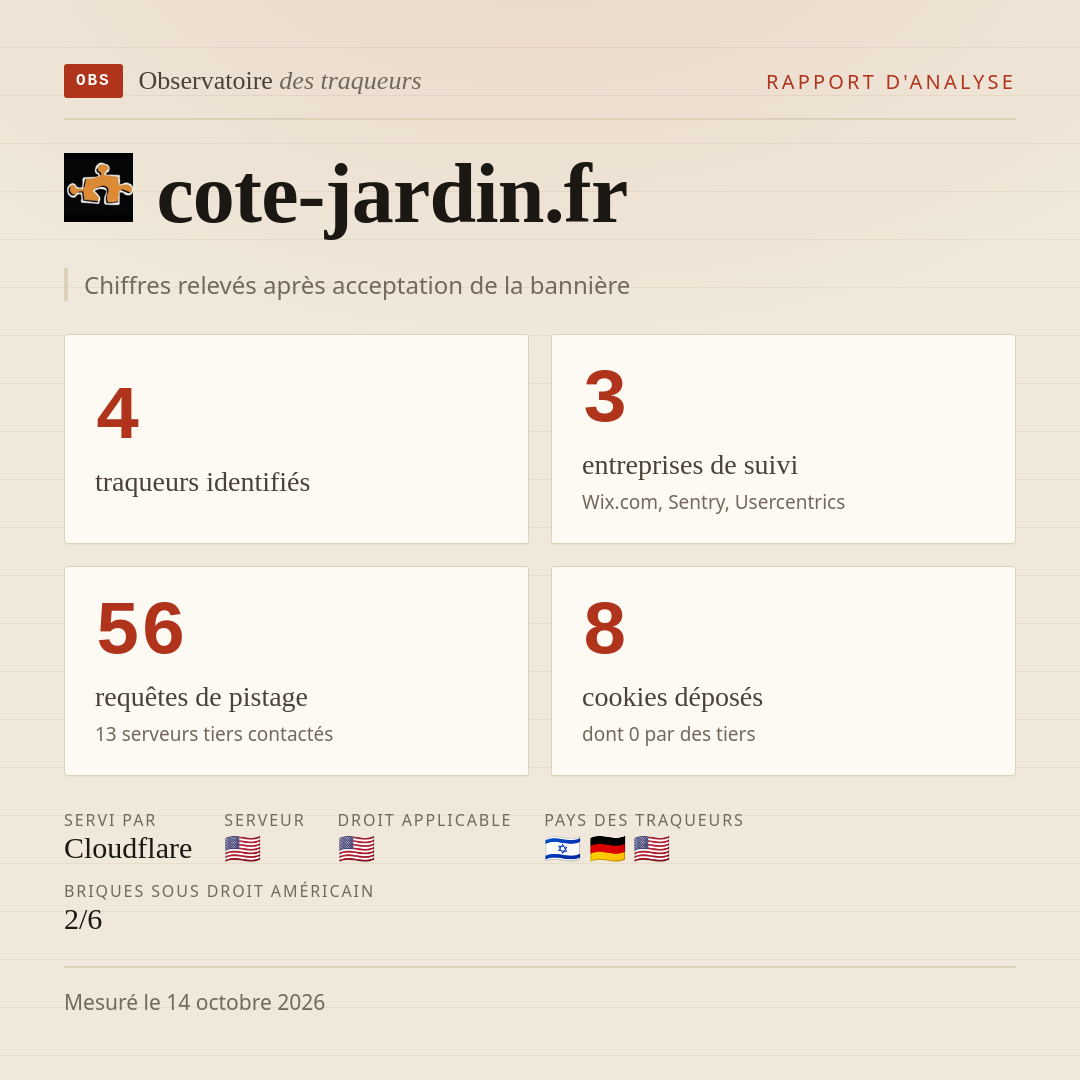Click the cote-jardin.fr puzzle-piece favicon

pyautogui.click(x=98, y=187)
